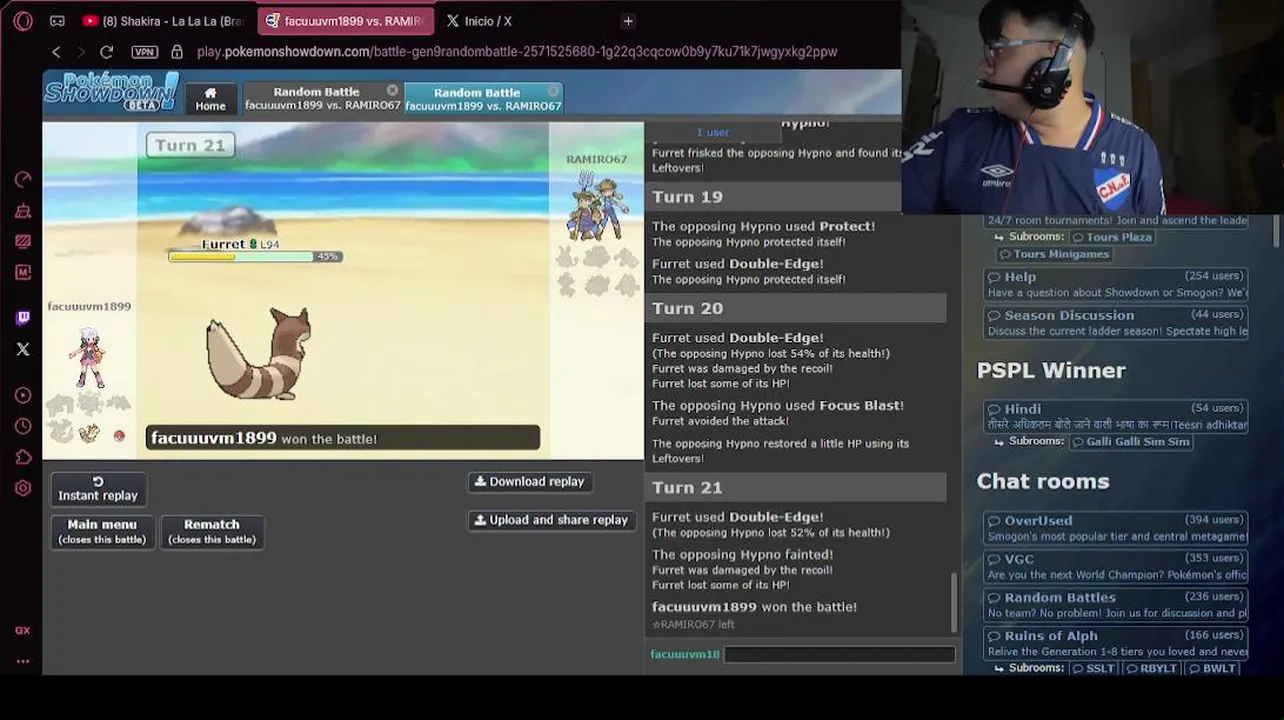This screenshot has width=1284, height=720.
Task: Go forward with the browser forward arrow
Action: 81,52
